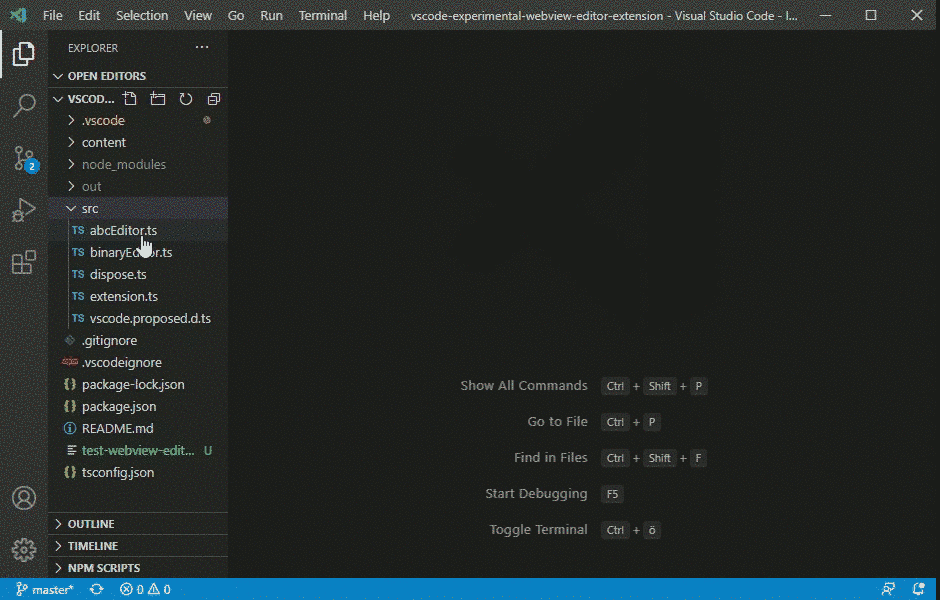Open the Search view icon
The height and width of the screenshot is (600, 940).
(24, 106)
